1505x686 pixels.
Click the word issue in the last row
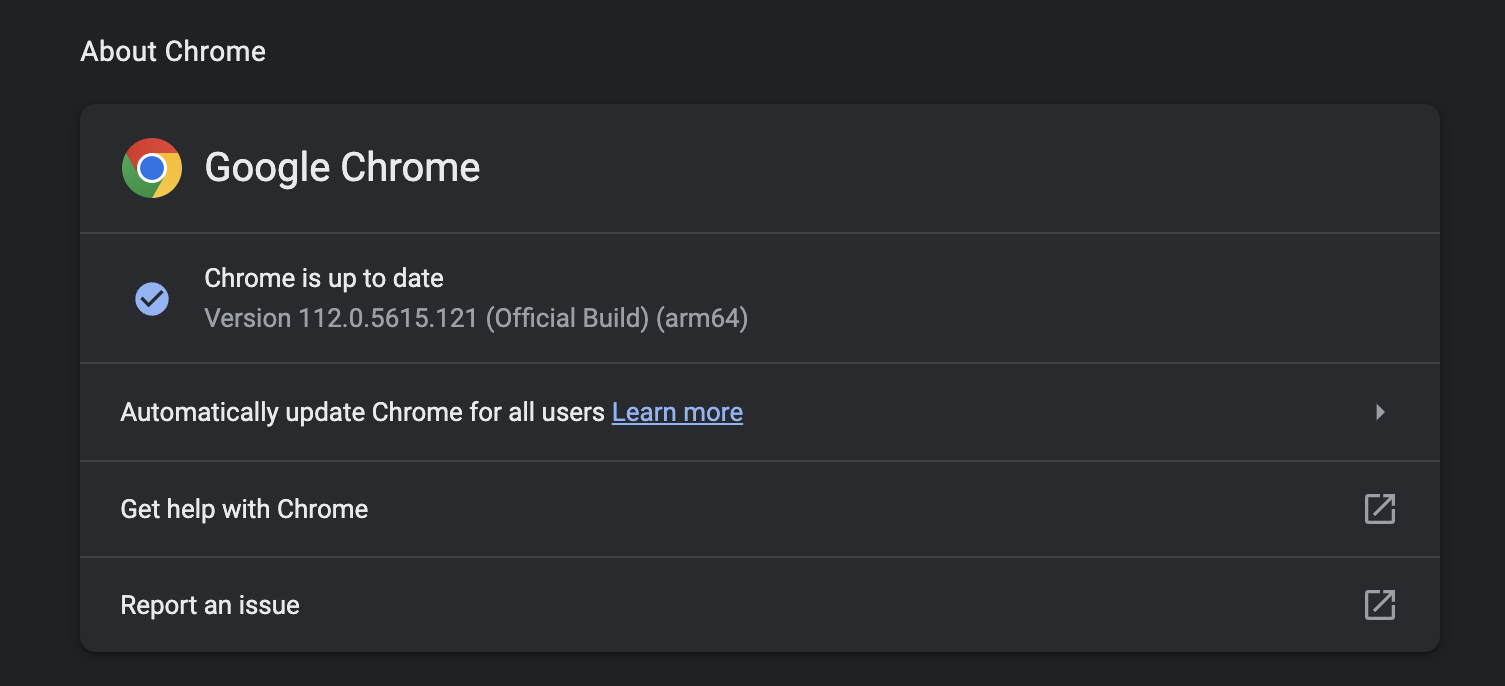pos(271,605)
